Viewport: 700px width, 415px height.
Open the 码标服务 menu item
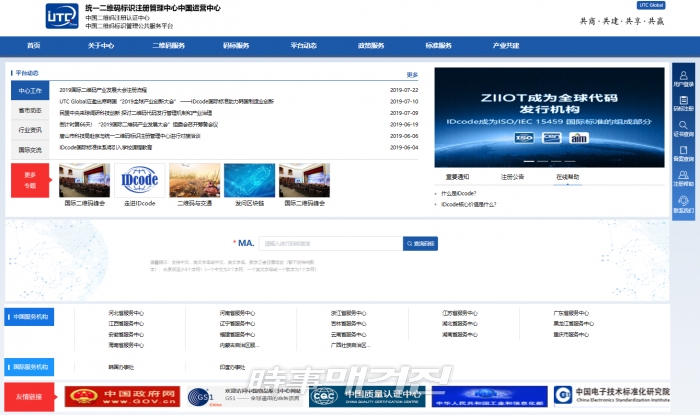coord(236,46)
